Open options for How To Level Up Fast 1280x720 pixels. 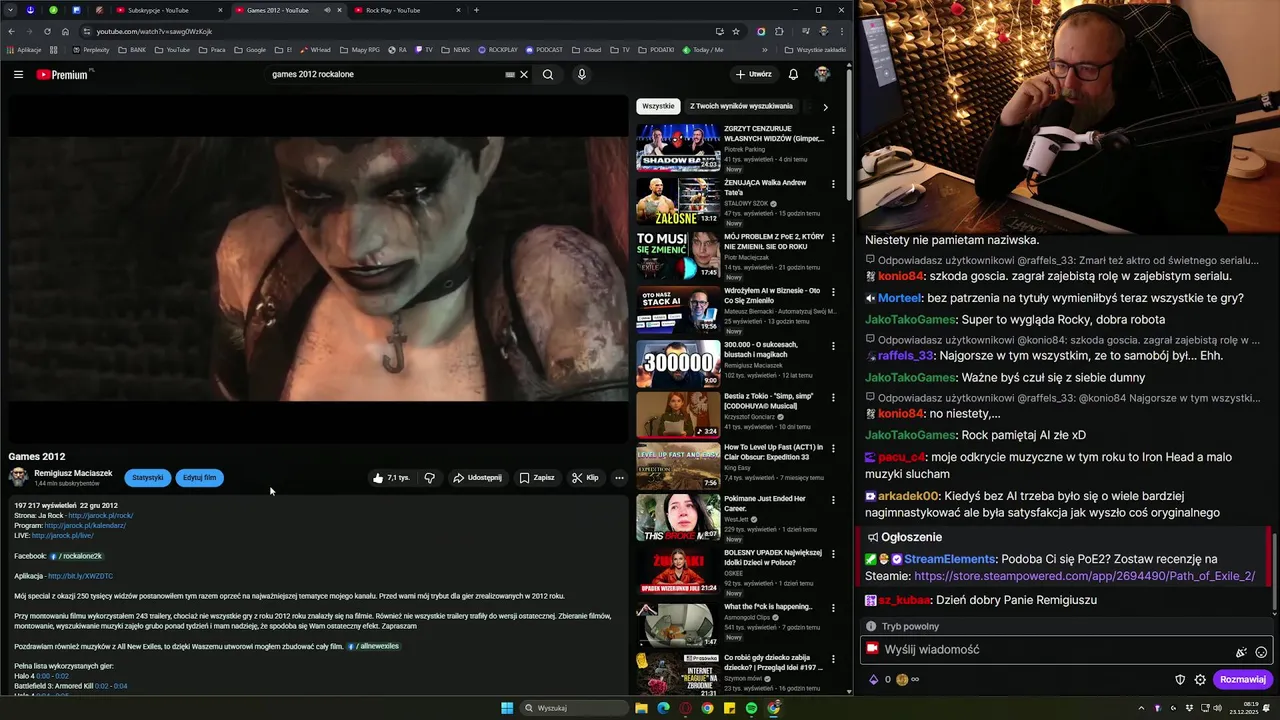coord(833,449)
